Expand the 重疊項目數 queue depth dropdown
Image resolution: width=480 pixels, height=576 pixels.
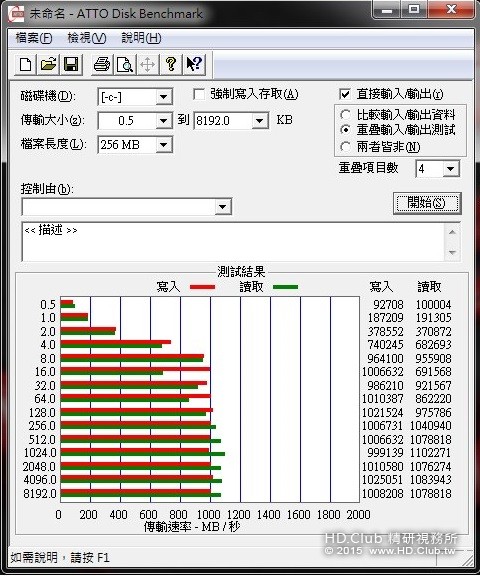click(450, 169)
